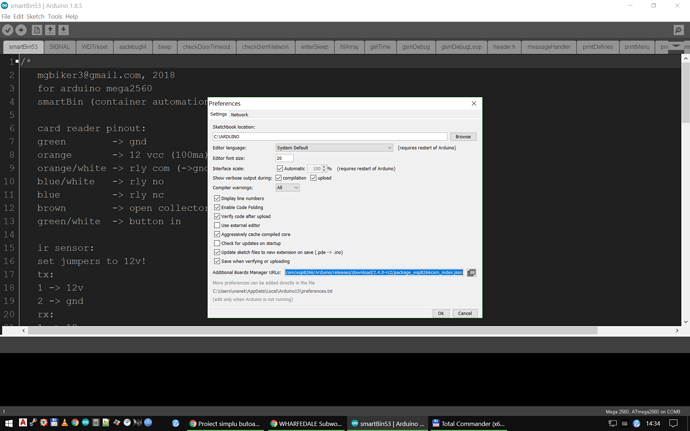Open the Windows Start button
690x431 pixels.
(x=9, y=423)
